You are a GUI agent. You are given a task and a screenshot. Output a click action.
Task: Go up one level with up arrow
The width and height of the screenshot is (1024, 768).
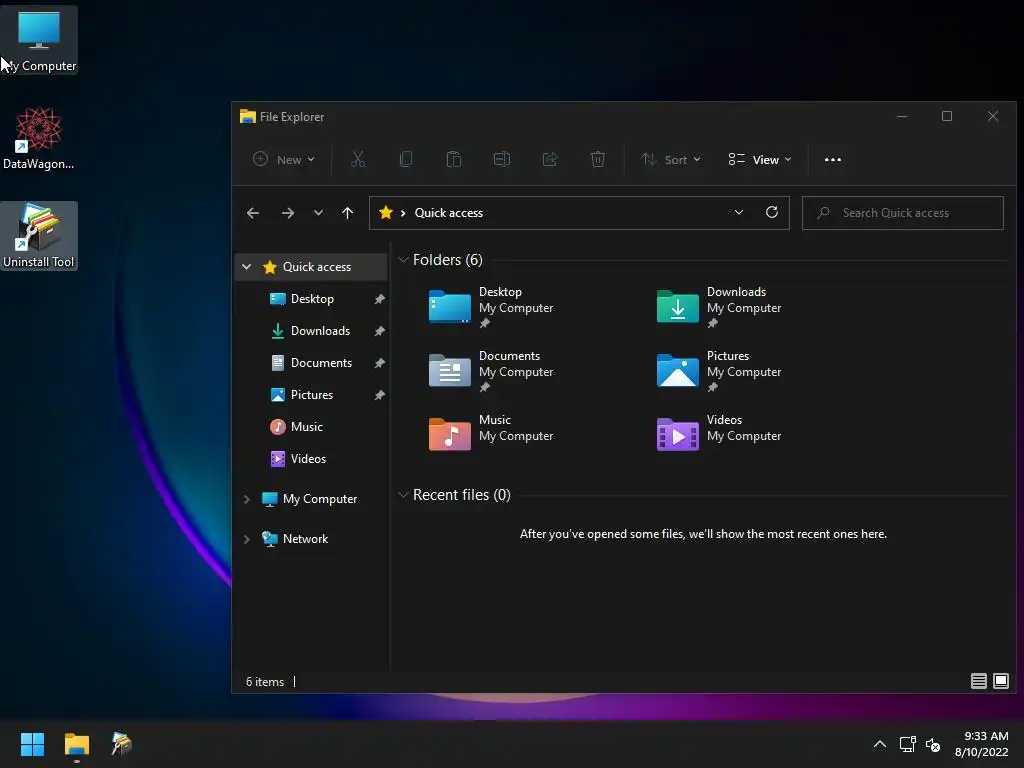[x=347, y=213]
